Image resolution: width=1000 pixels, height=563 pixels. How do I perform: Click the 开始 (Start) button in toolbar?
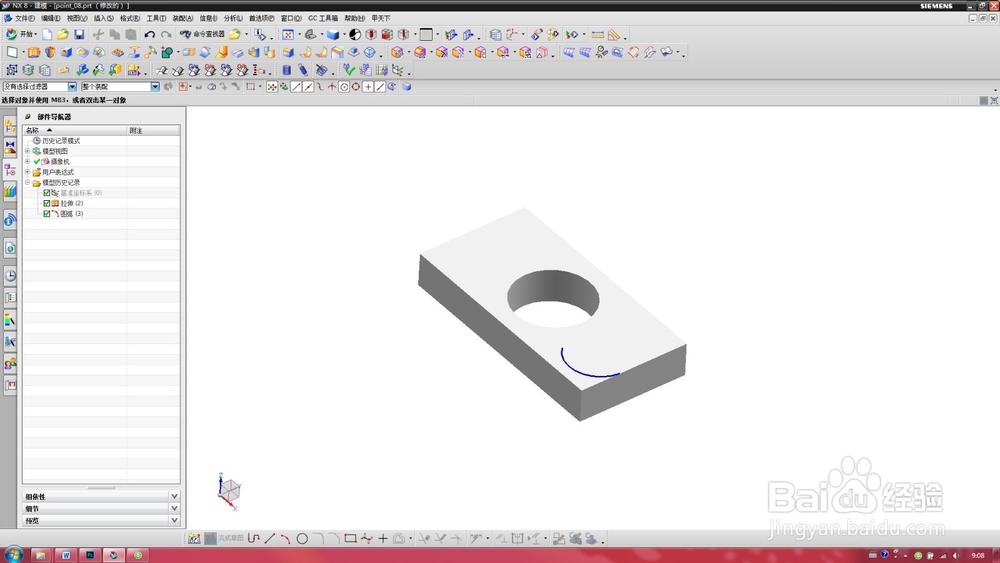(x=21, y=34)
